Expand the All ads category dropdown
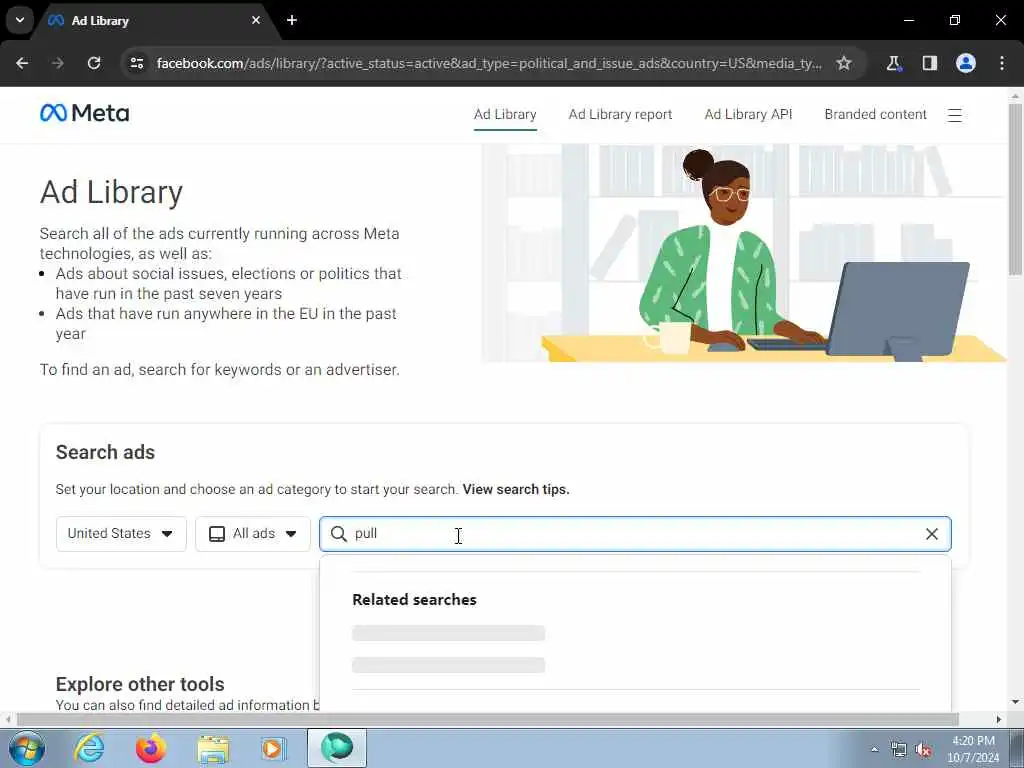This screenshot has width=1024, height=768. [253, 534]
